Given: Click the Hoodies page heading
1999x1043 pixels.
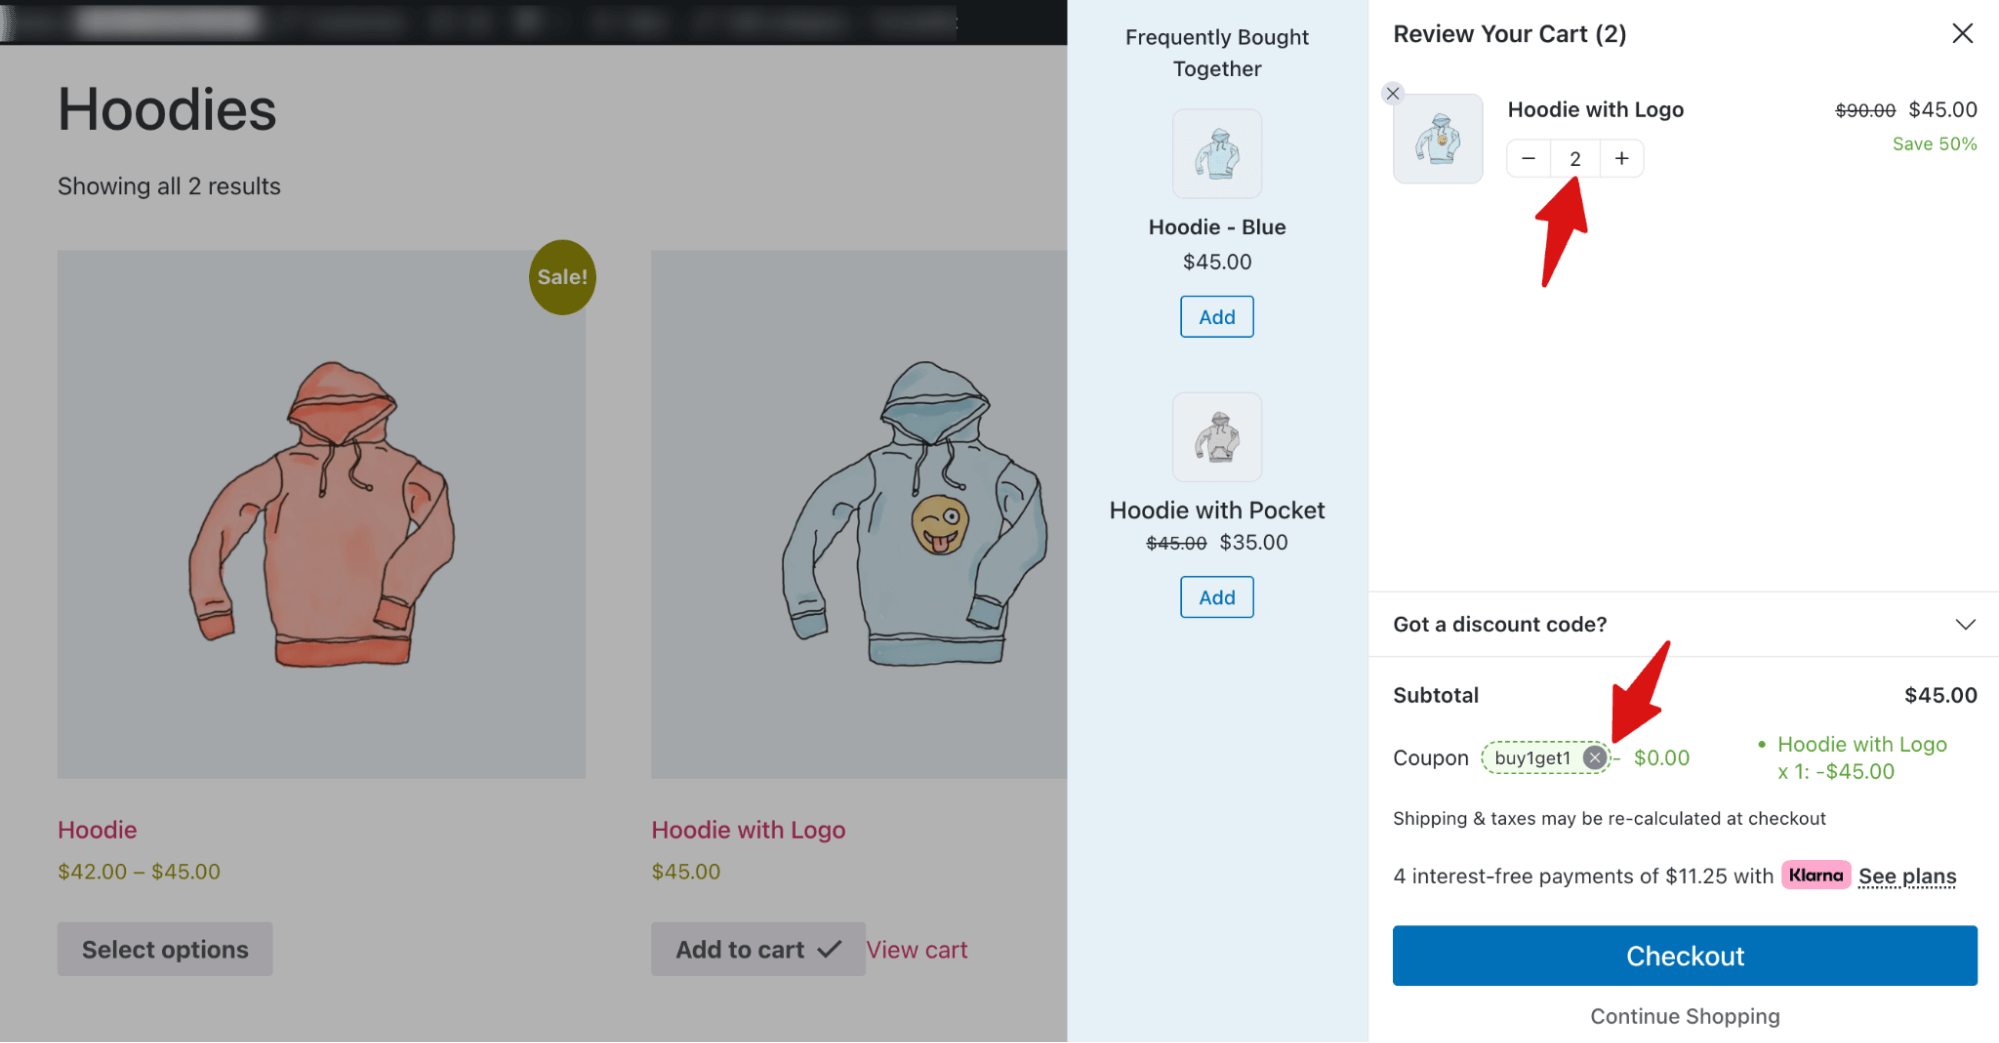Looking at the screenshot, I should [x=166, y=110].
